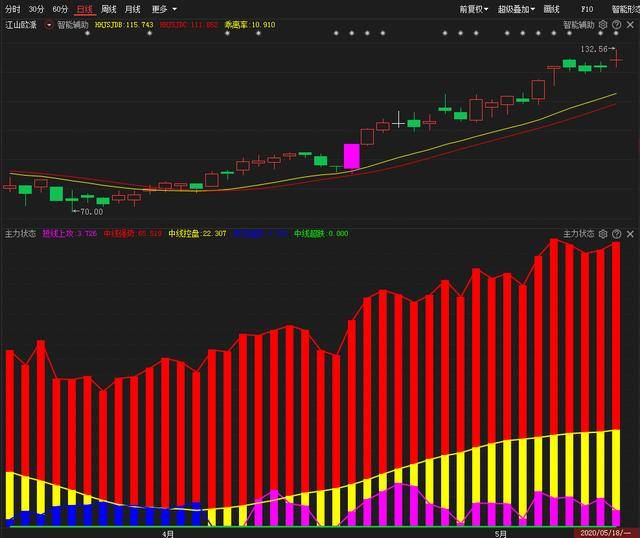Expand the 更多 periods dropdown

[163, 8]
